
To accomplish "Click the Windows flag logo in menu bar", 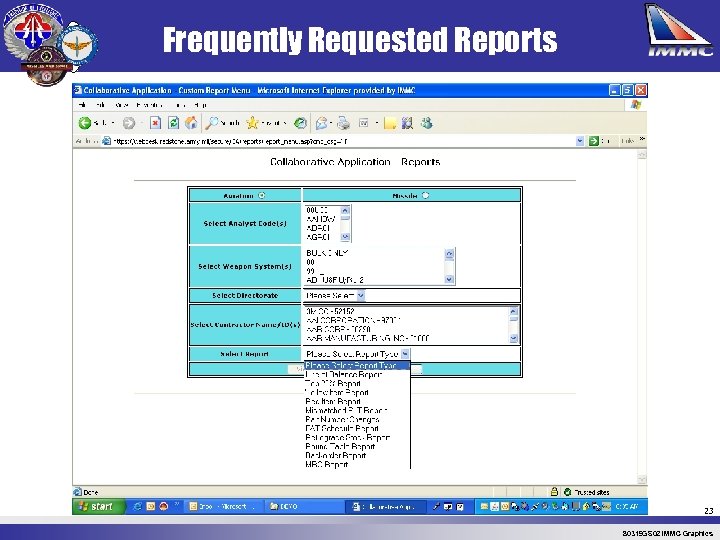I will pos(636,105).
